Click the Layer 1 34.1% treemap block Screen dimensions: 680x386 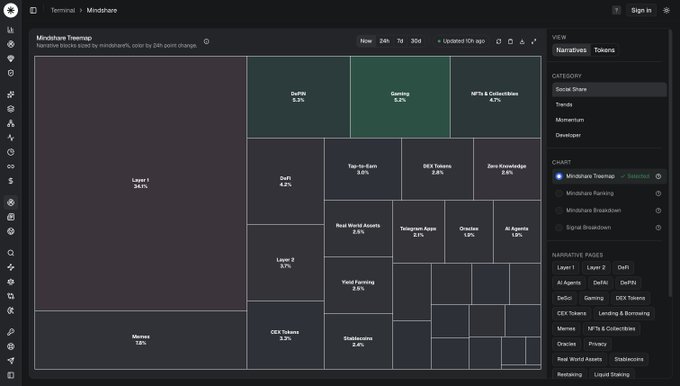(141, 183)
